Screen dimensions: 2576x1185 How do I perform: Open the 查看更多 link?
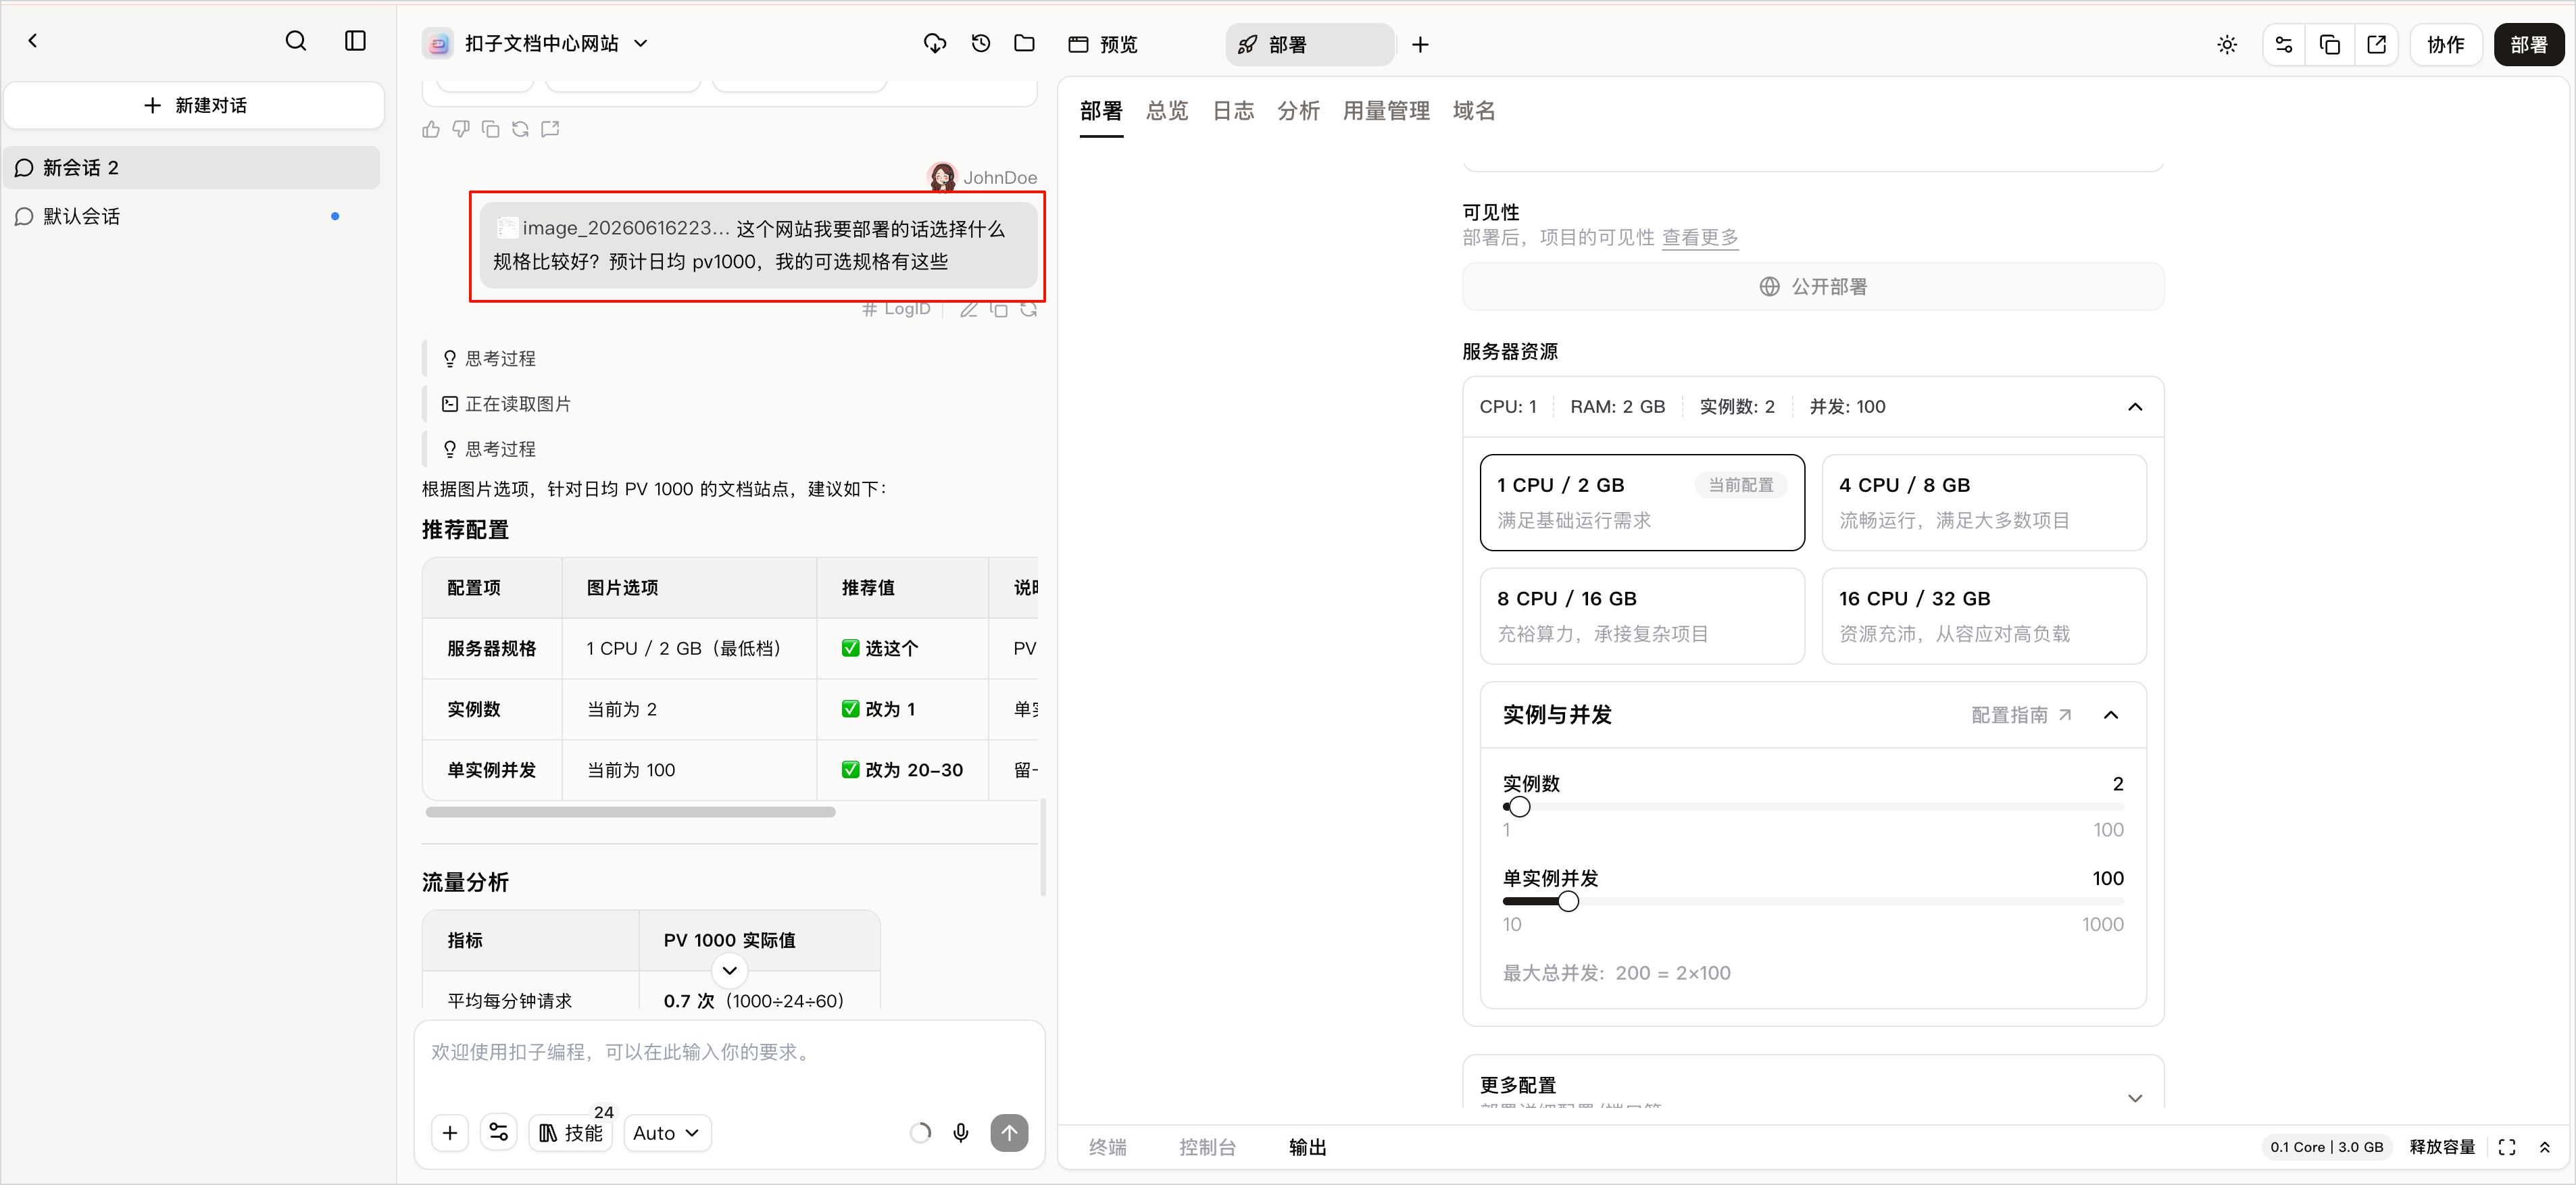click(x=1700, y=238)
